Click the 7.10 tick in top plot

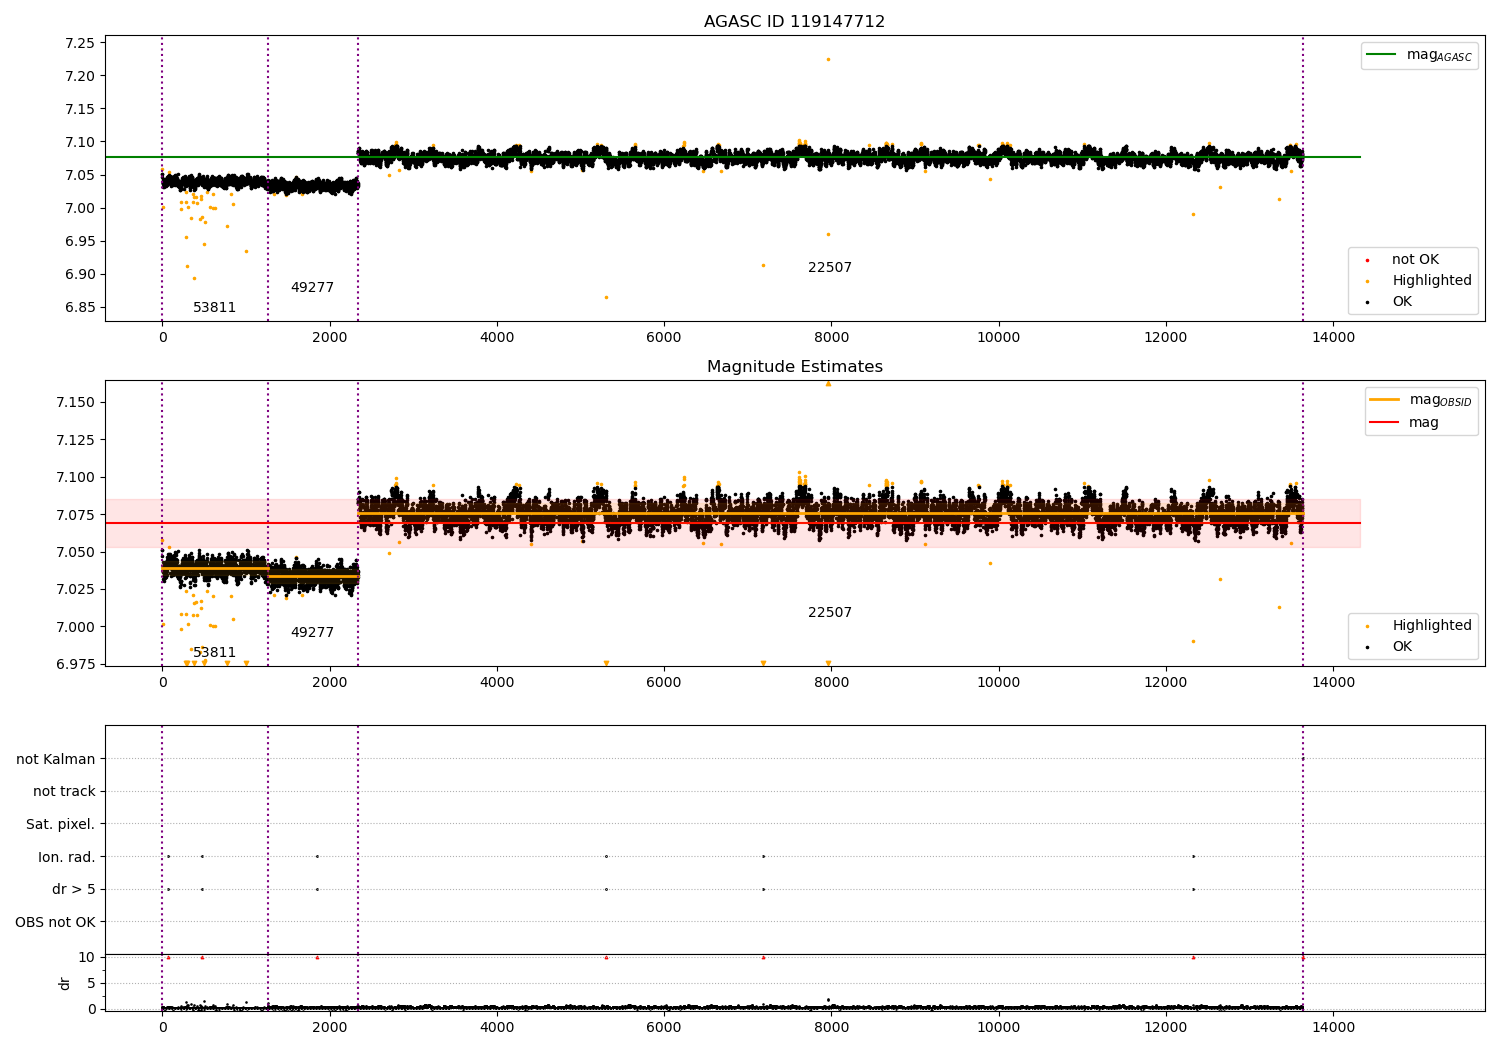pos(79,142)
